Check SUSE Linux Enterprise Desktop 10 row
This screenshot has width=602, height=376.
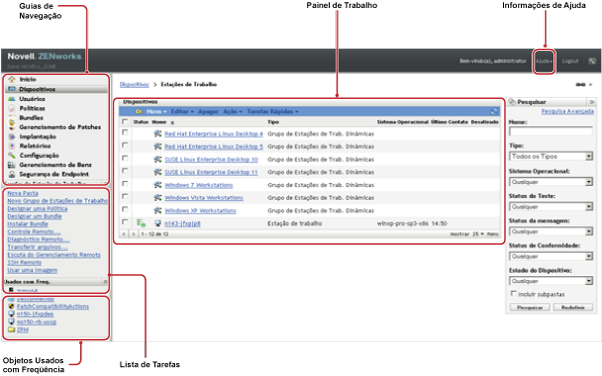click(x=125, y=158)
